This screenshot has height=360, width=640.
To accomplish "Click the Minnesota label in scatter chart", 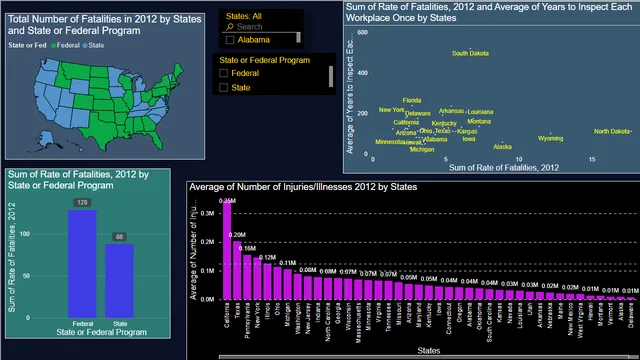I will [390, 142].
